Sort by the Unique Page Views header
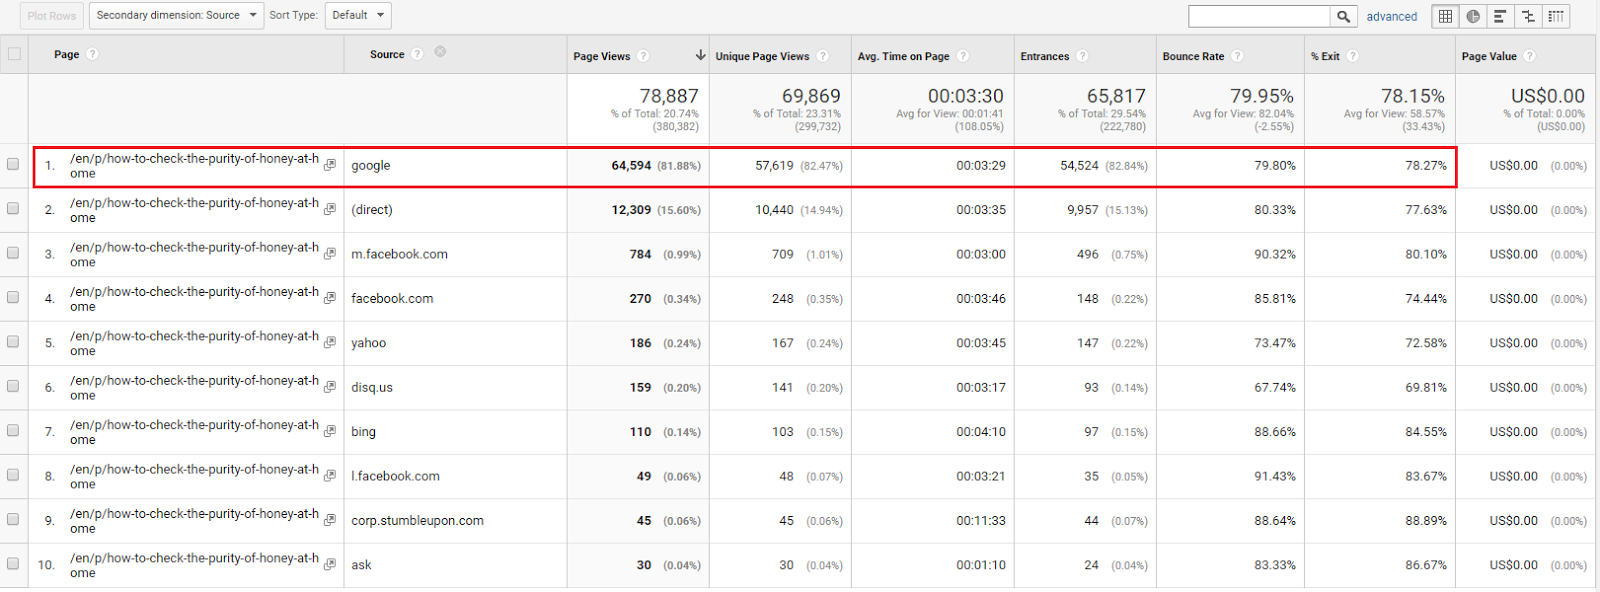The width and height of the screenshot is (1600, 592). [x=762, y=56]
